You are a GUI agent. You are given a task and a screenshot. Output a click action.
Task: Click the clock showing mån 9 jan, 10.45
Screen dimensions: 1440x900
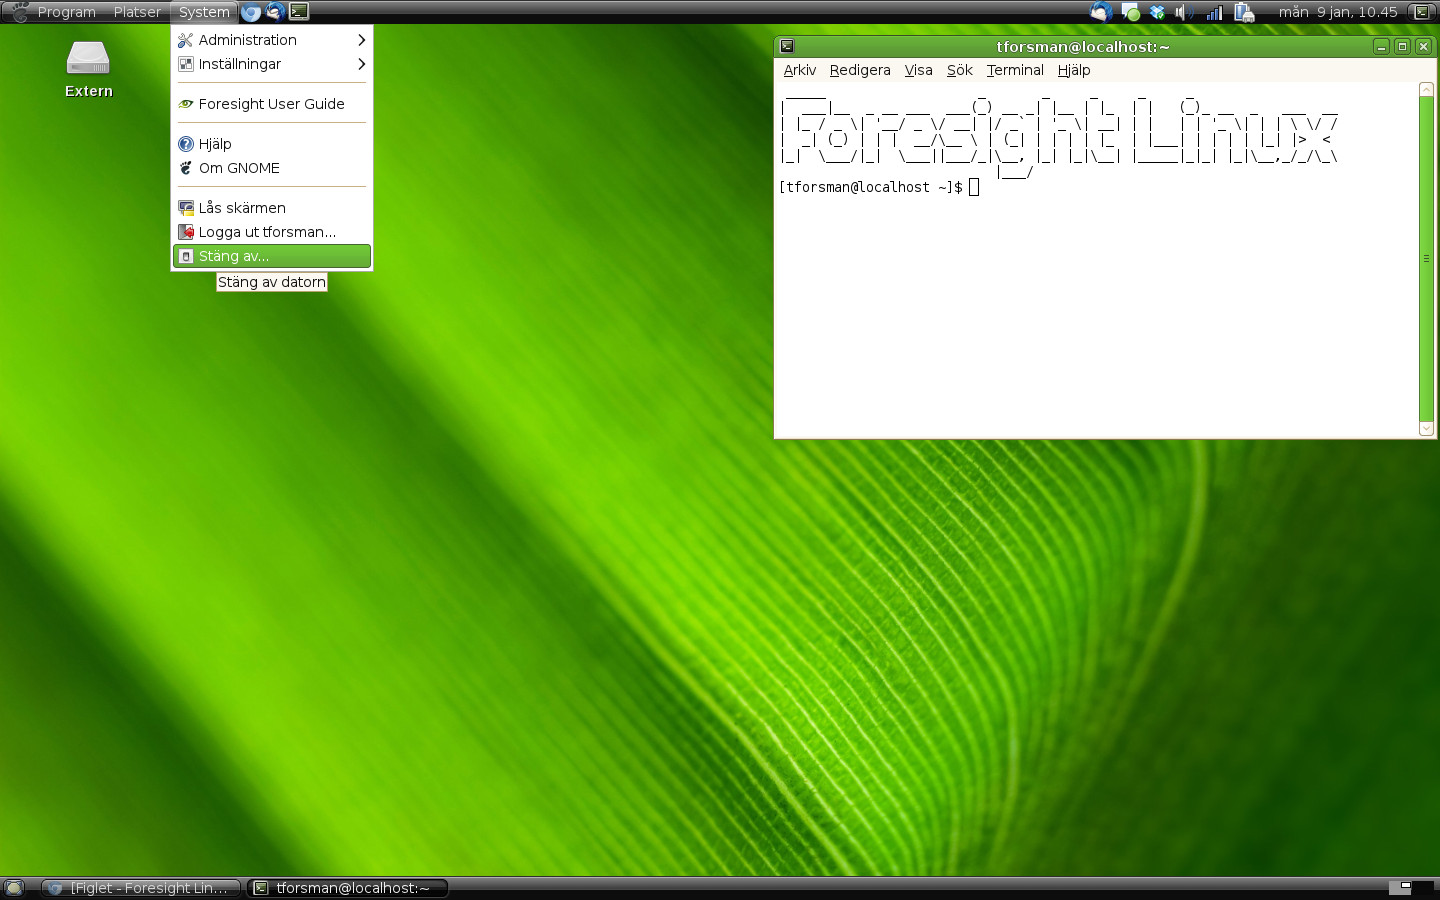point(1338,12)
